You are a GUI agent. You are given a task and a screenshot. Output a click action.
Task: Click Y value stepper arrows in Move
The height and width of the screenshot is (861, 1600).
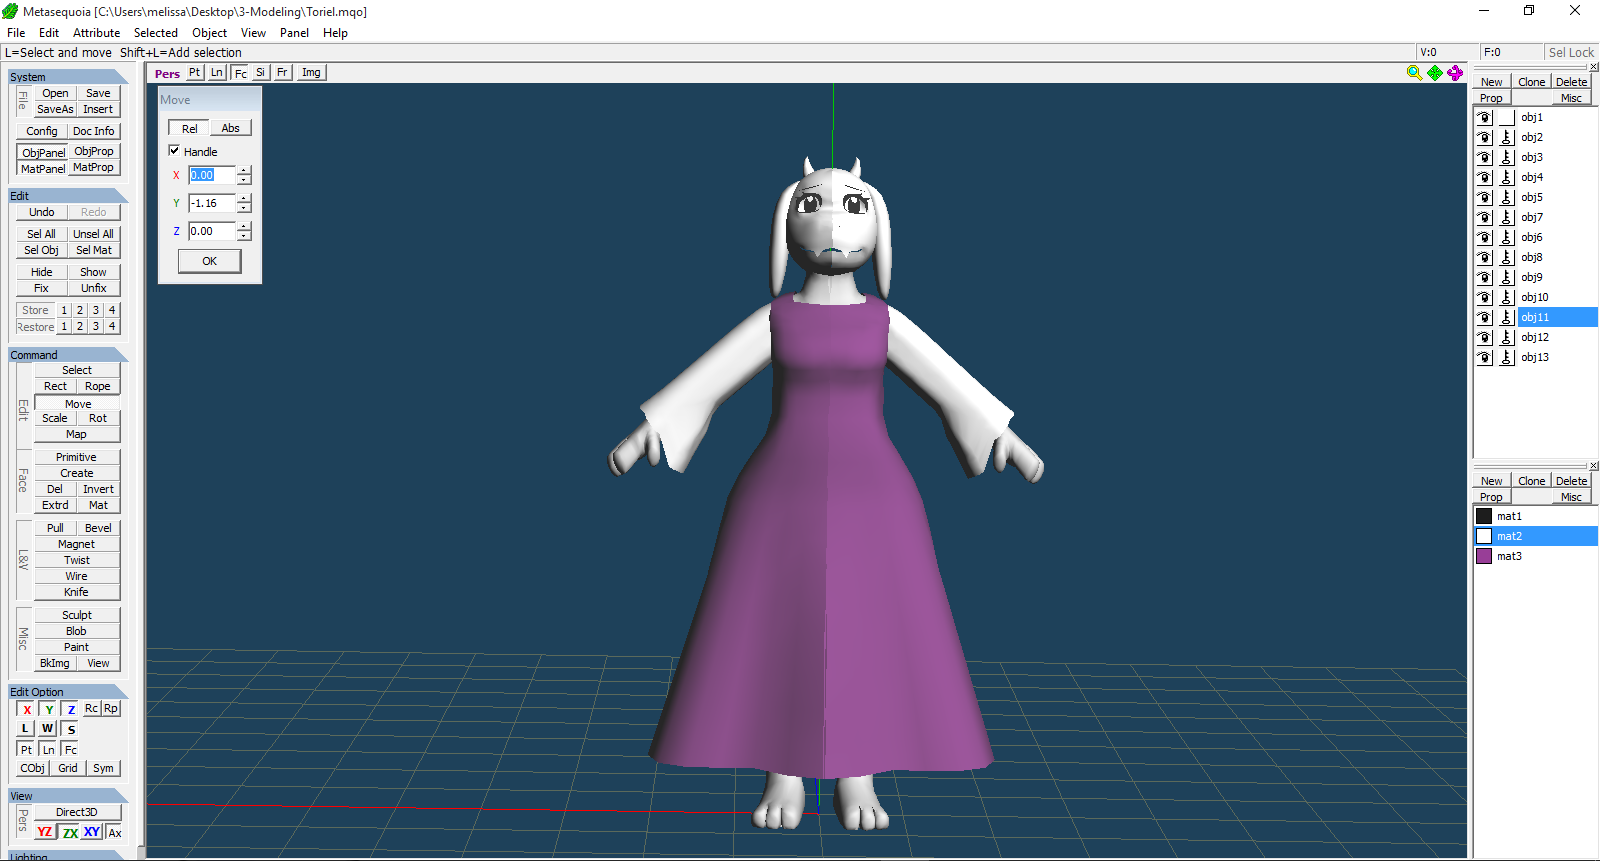click(x=244, y=203)
